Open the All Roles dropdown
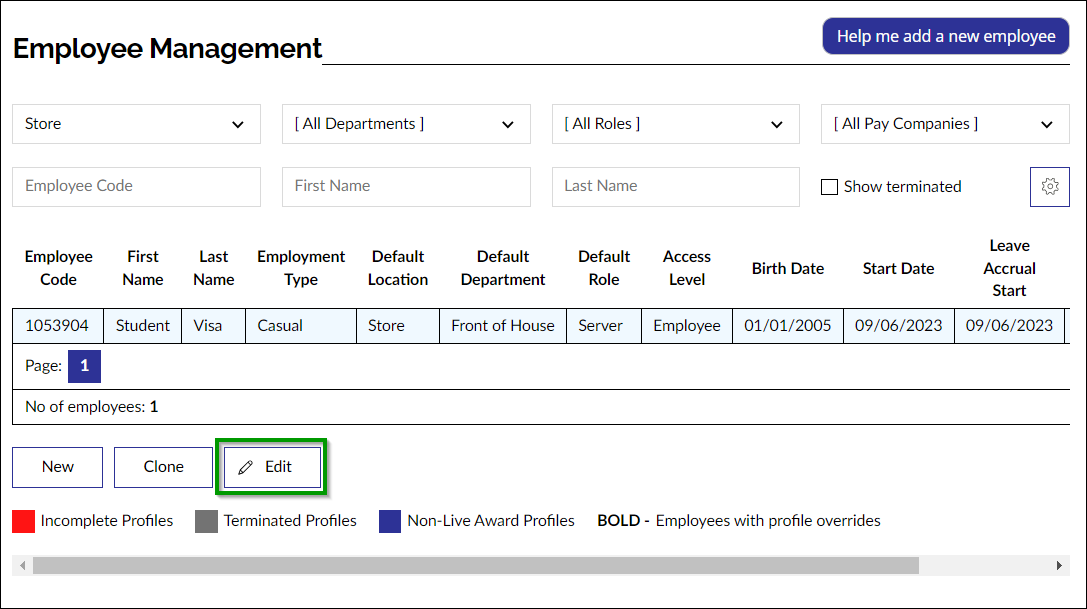1087x609 pixels. (675, 123)
